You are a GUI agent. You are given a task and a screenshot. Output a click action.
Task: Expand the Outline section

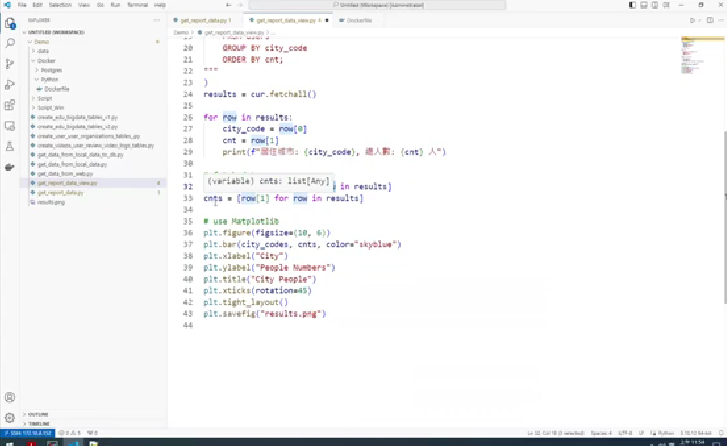pyautogui.click(x=38, y=414)
